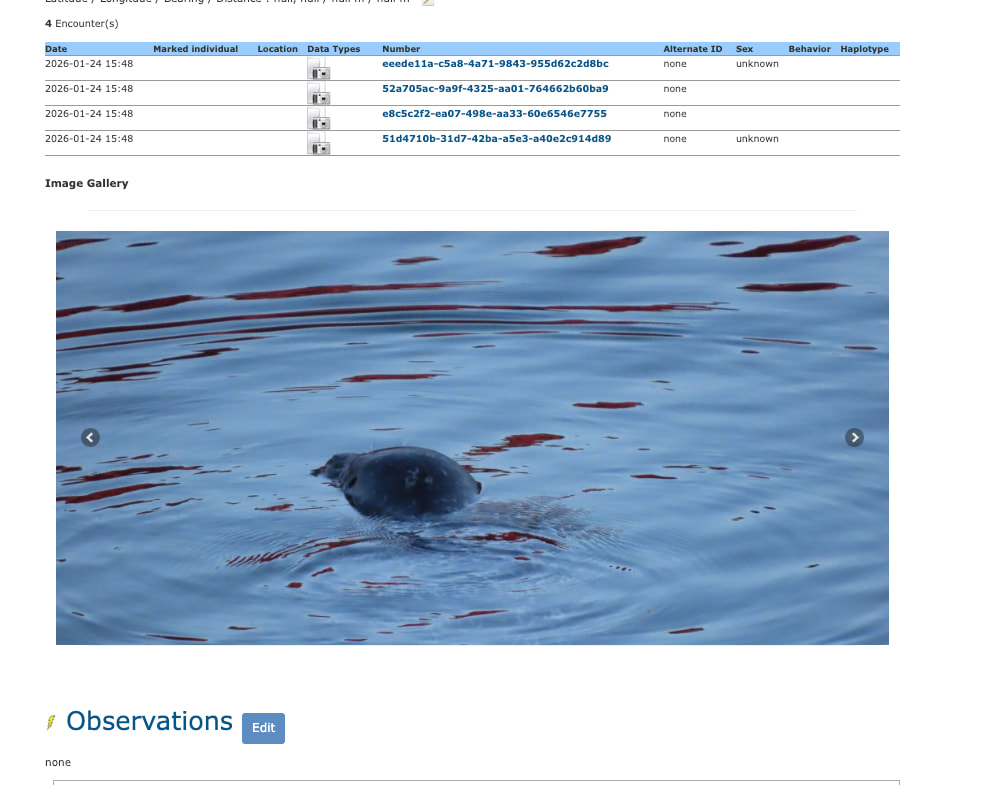Image resolution: width=1005 pixels, height=785 pixels.
Task: Click the camera icon in the last encounter row
Action: tap(320, 146)
